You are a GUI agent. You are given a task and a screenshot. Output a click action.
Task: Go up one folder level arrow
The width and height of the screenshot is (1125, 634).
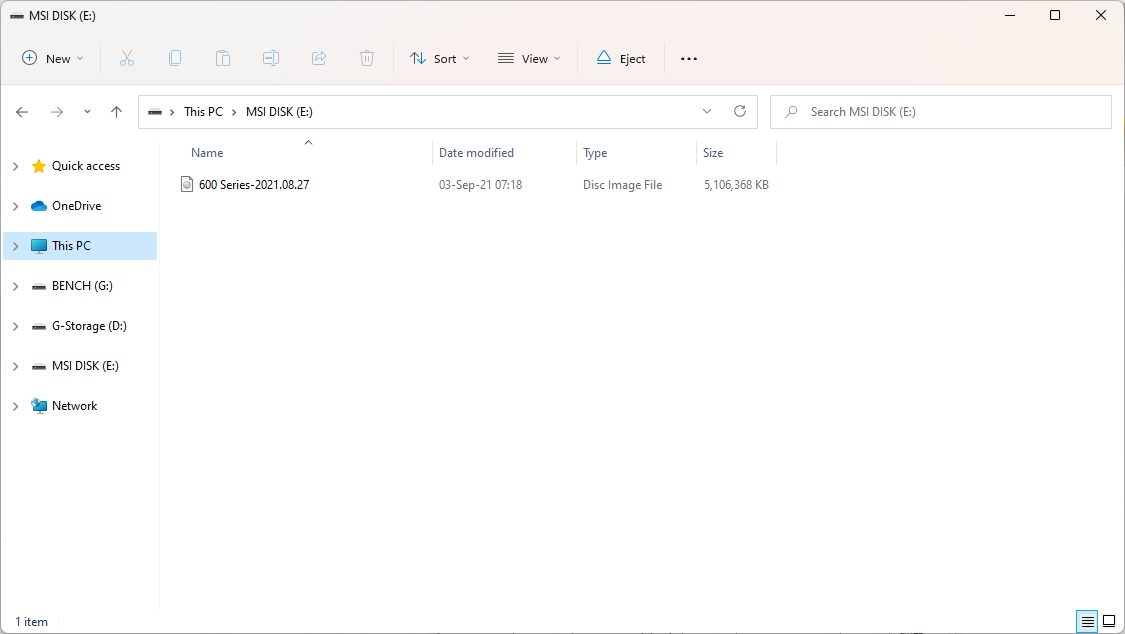116,112
